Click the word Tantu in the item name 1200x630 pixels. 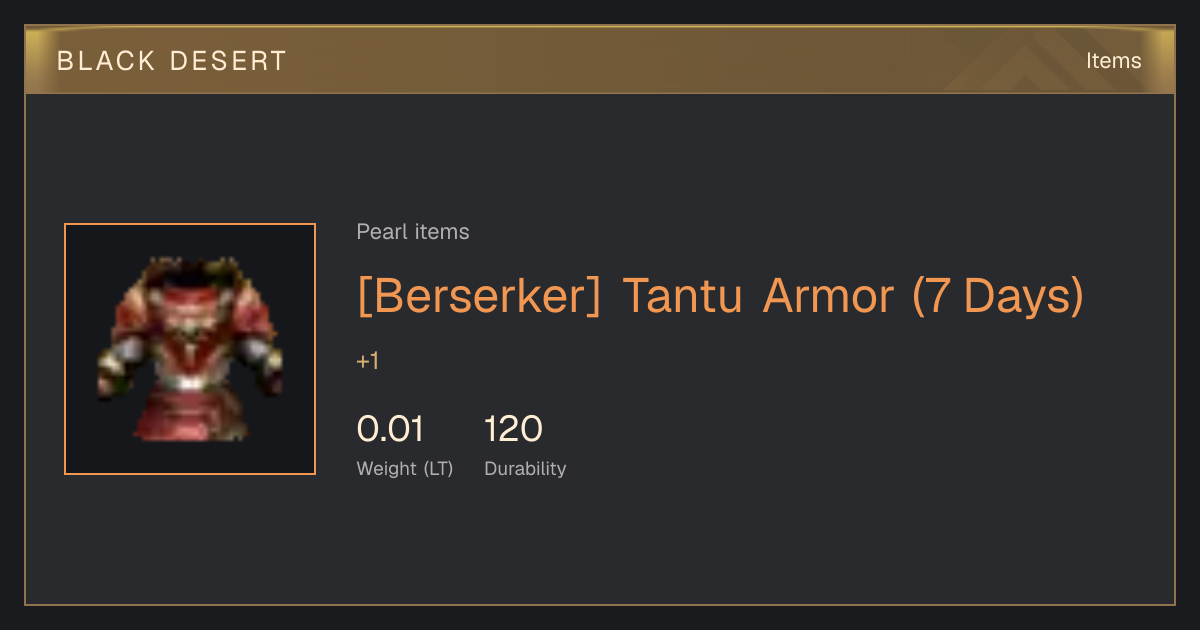pyautogui.click(x=684, y=297)
